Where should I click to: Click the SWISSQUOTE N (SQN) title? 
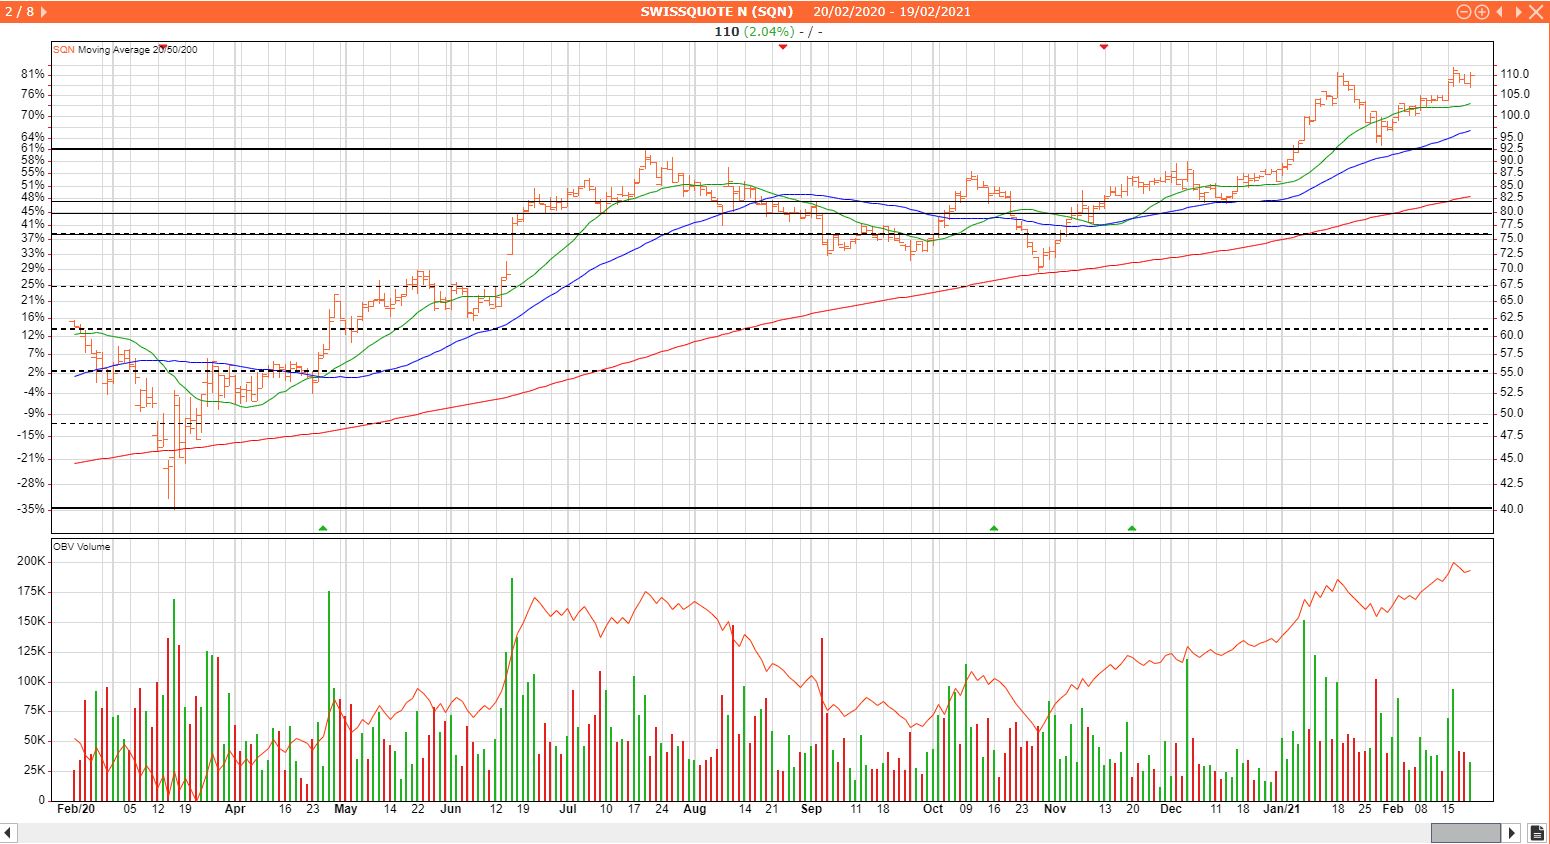pyautogui.click(x=716, y=12)
